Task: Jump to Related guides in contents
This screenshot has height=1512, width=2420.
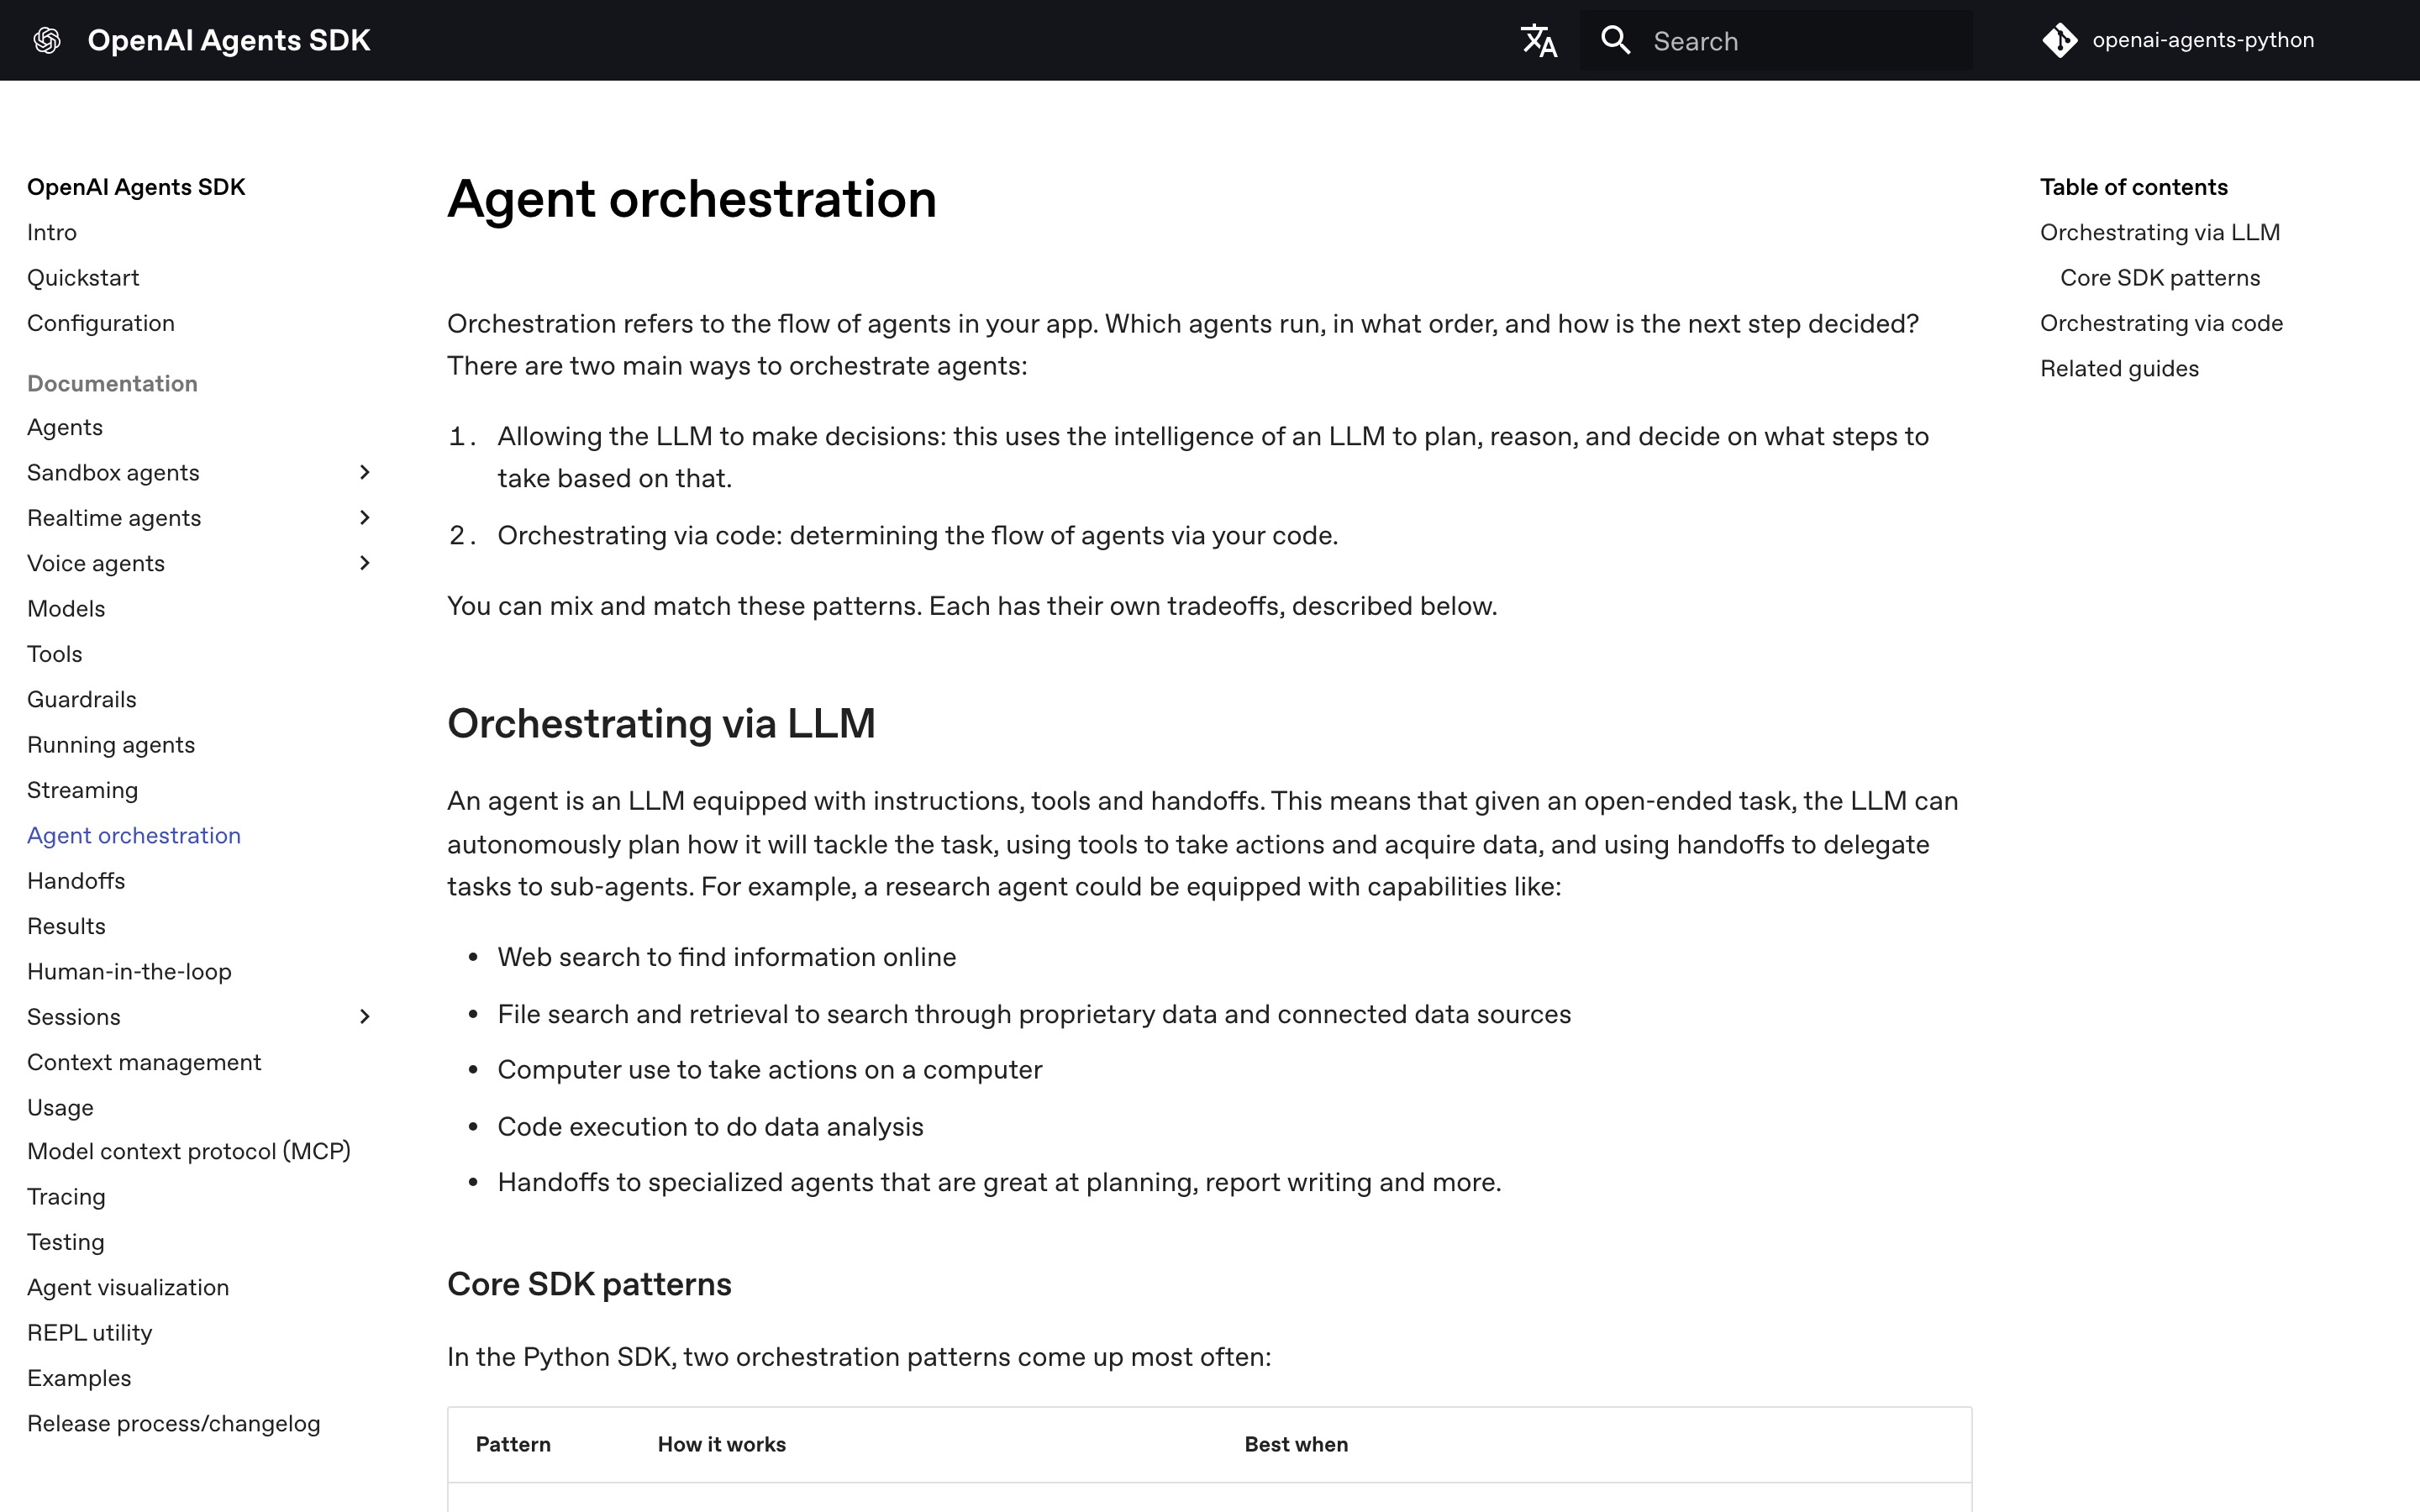Action: tap(2119, 369)
